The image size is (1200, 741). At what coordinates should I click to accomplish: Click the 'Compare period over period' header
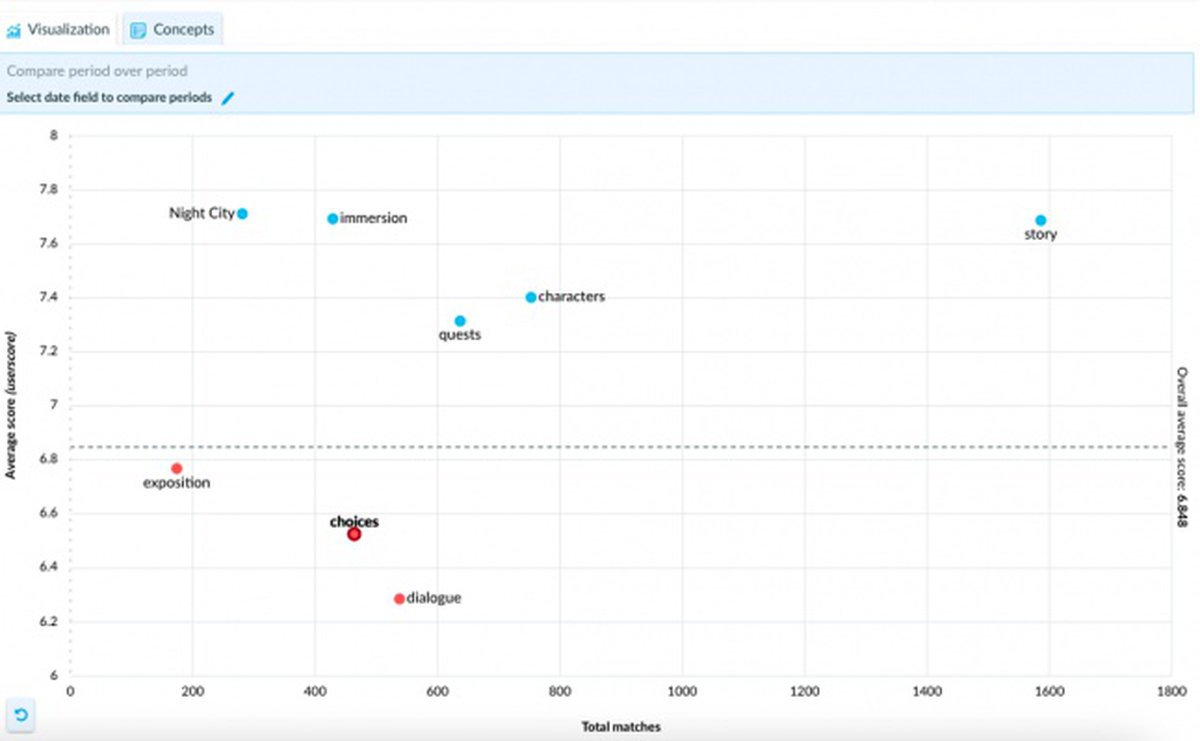(97, 72)
